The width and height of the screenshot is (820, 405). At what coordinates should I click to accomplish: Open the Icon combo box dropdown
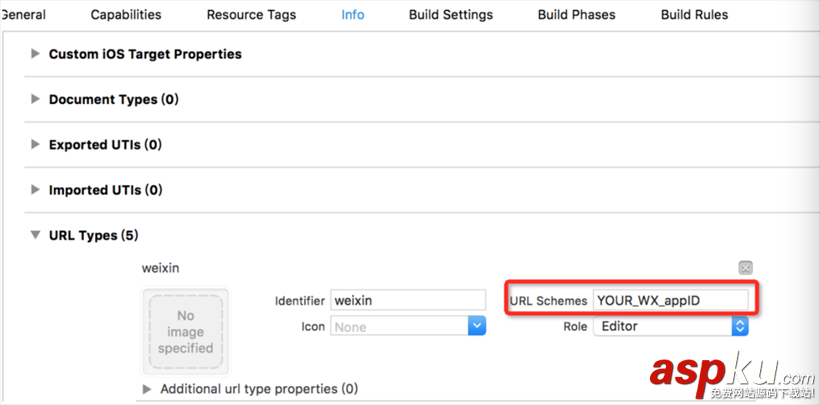coord(477,326)
